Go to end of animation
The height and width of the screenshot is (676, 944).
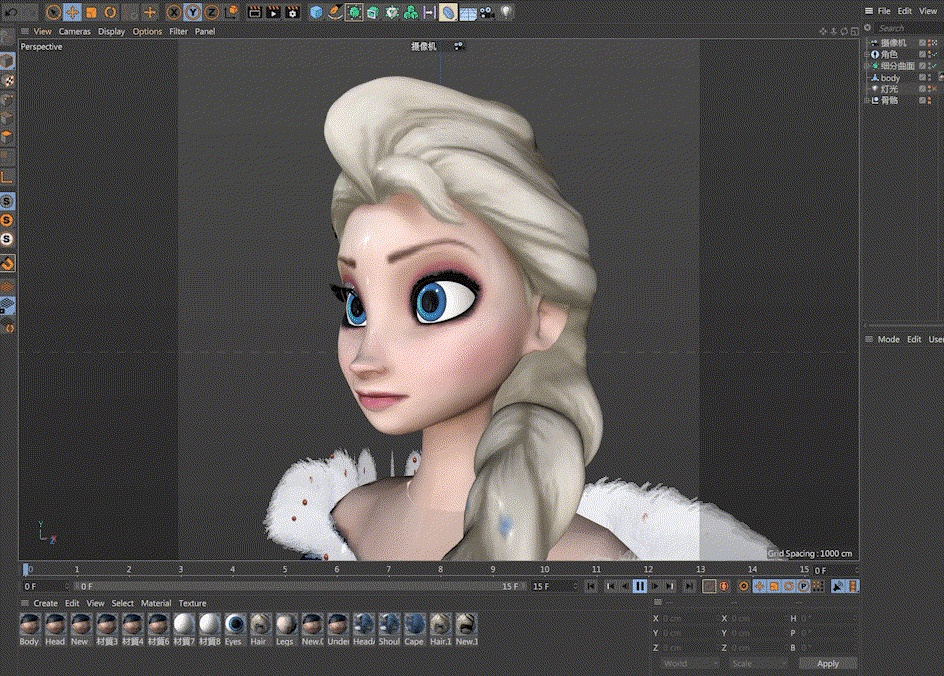689,586
